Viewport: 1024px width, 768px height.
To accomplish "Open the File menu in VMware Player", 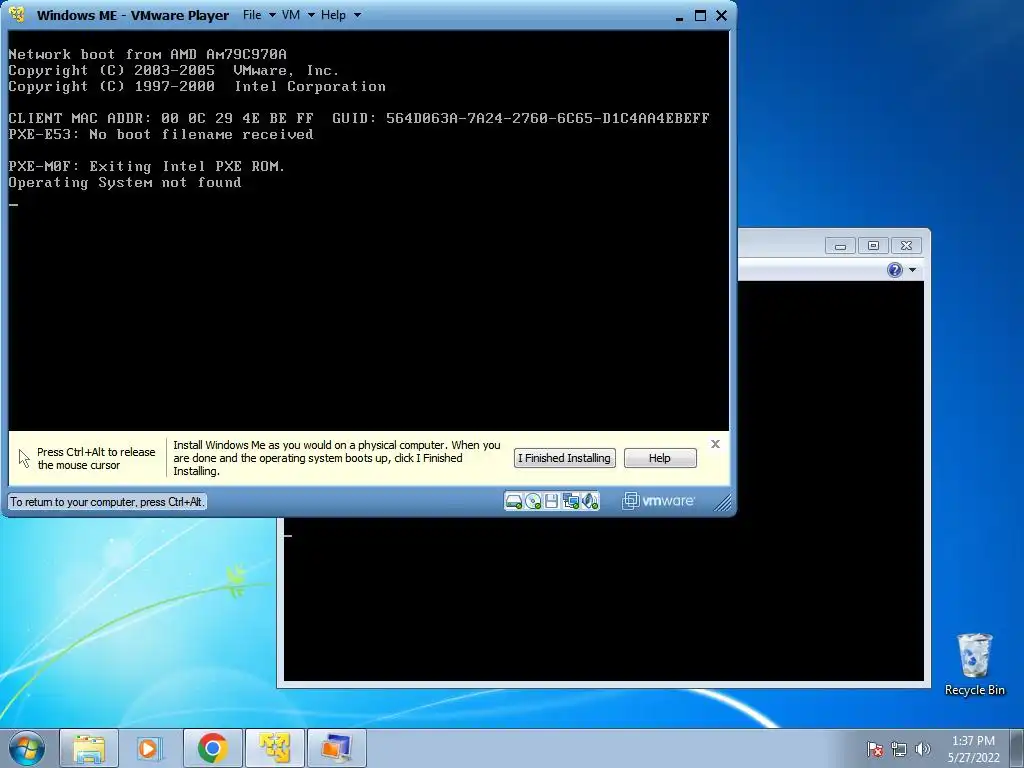I will [252, 15].
